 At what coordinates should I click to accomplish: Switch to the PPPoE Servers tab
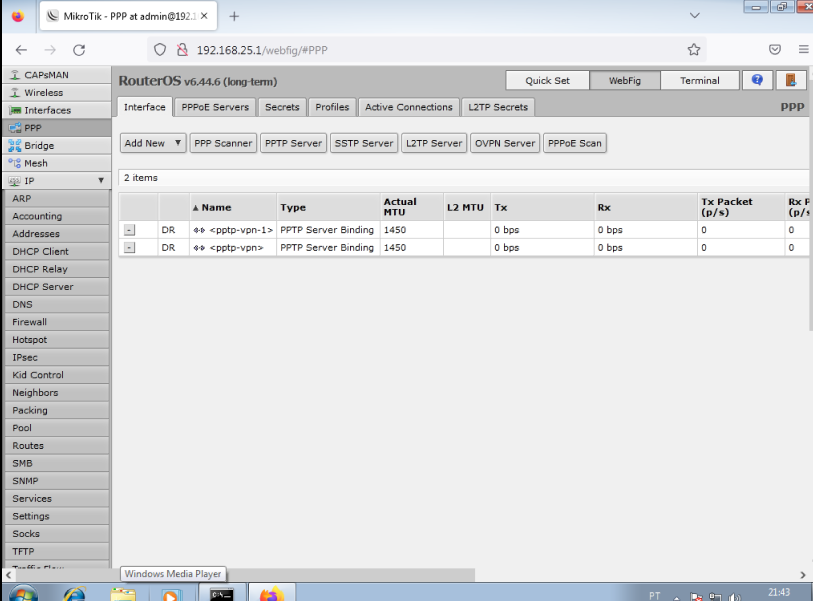tap(215, 107)
